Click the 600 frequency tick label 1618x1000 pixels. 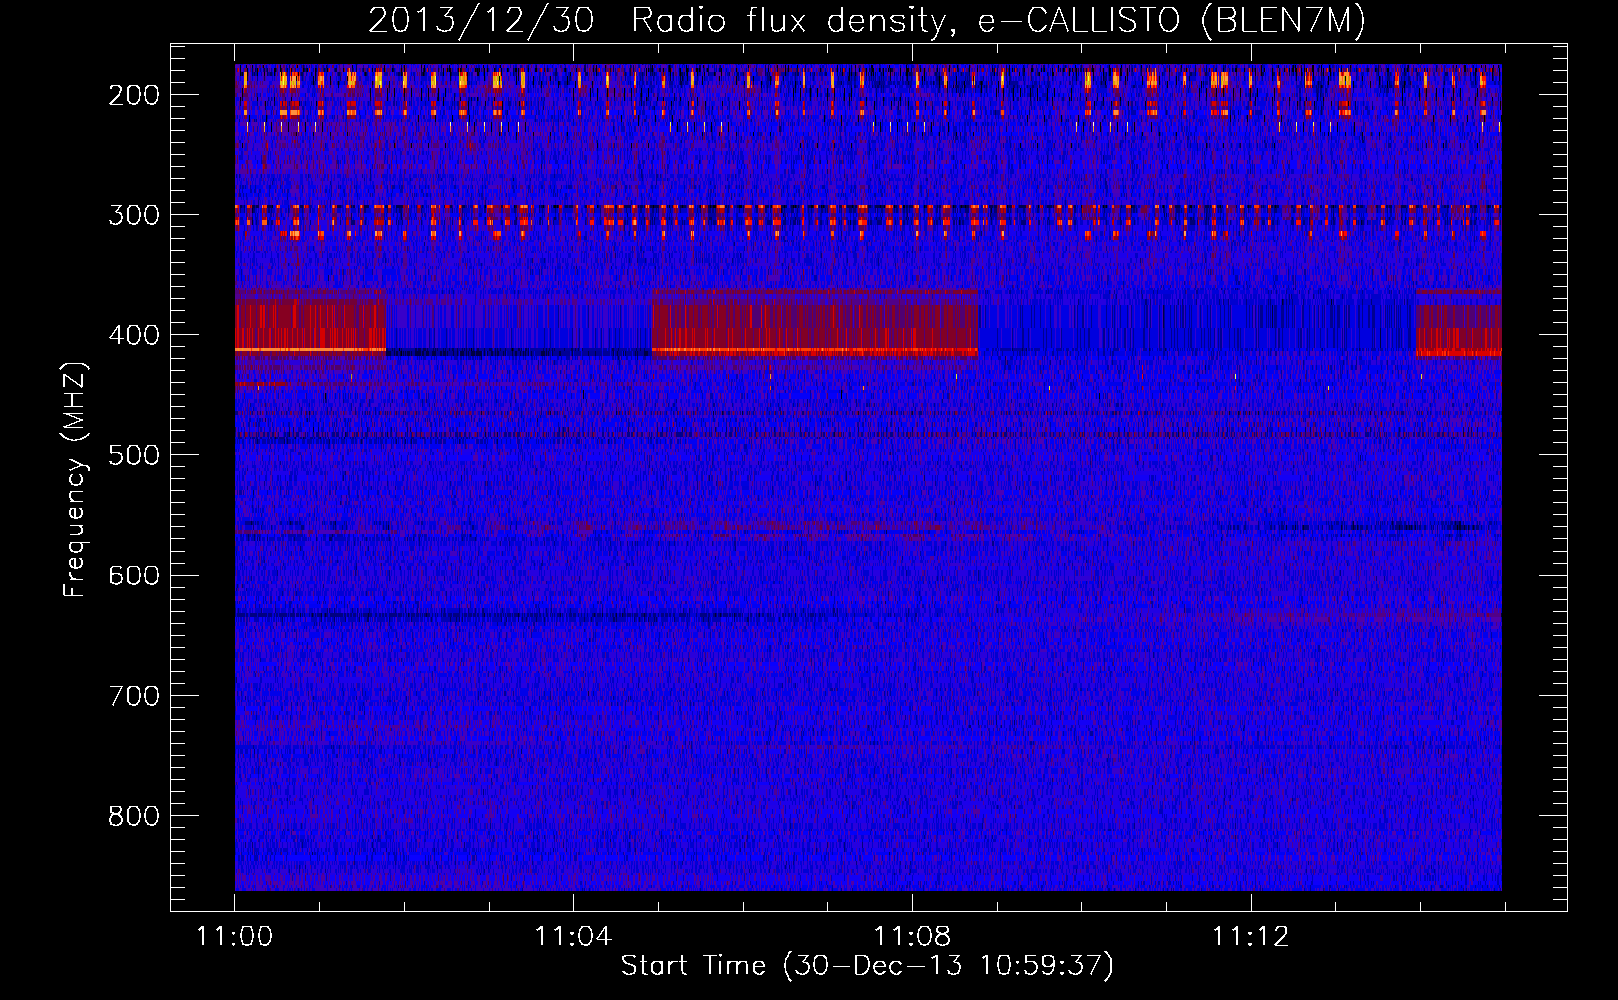click(x=133, y=575)
